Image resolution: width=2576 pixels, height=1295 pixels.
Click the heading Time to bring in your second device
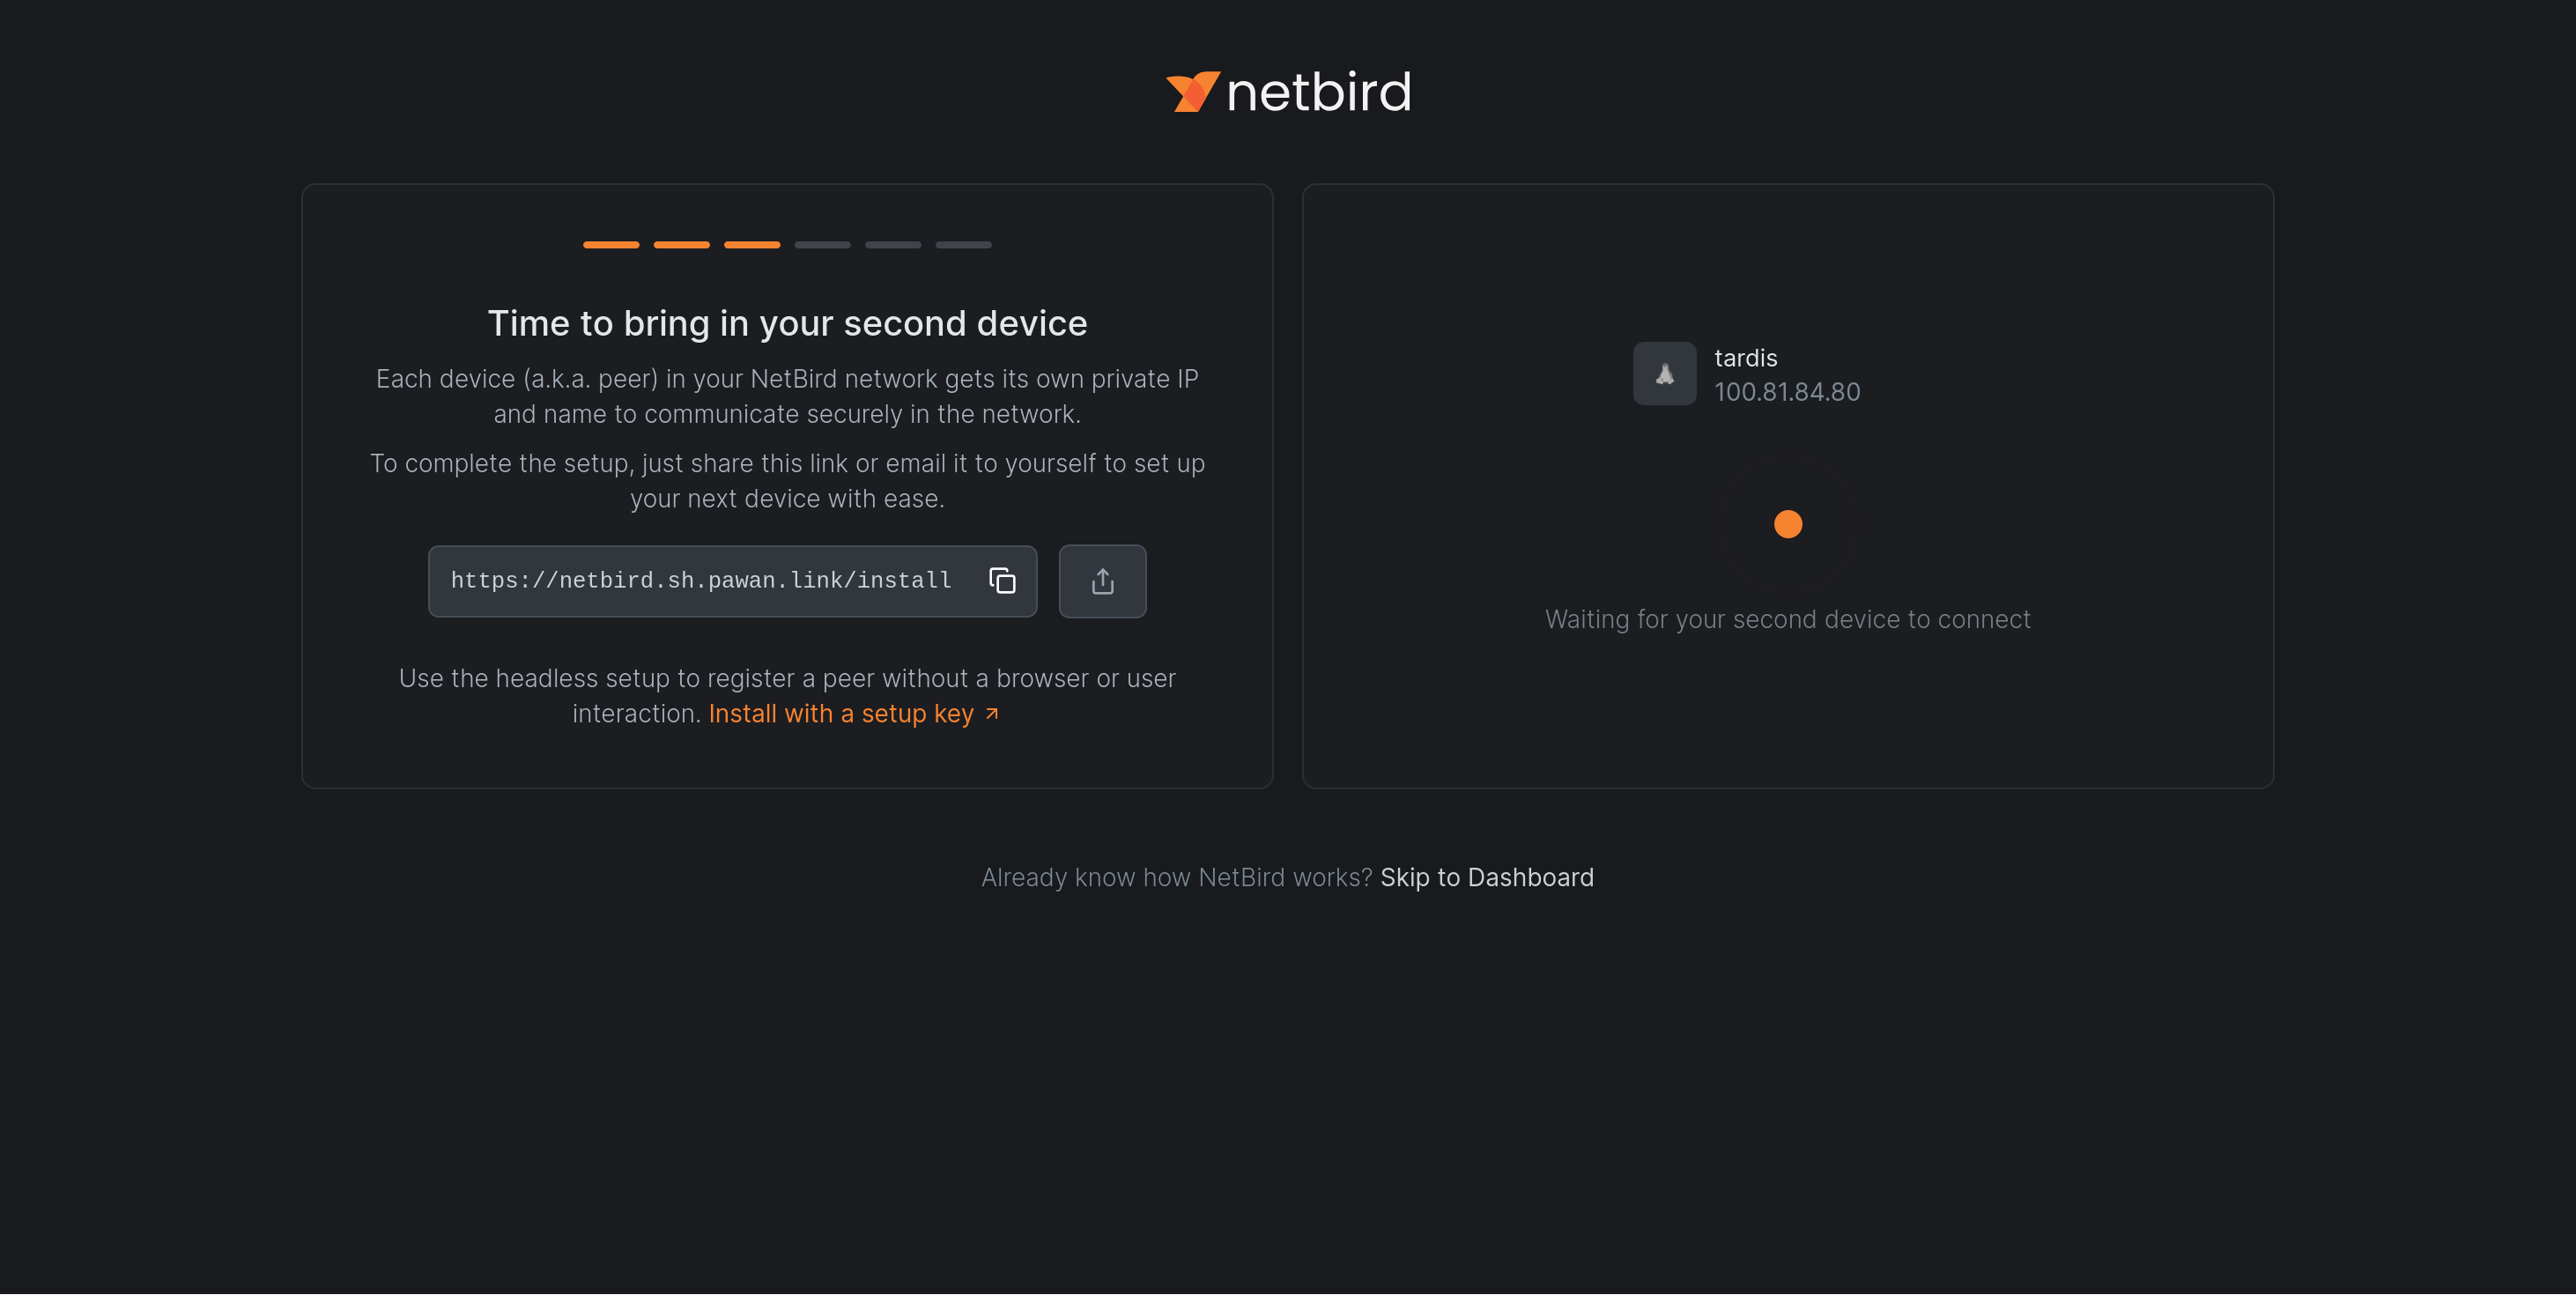click(787, 323)
